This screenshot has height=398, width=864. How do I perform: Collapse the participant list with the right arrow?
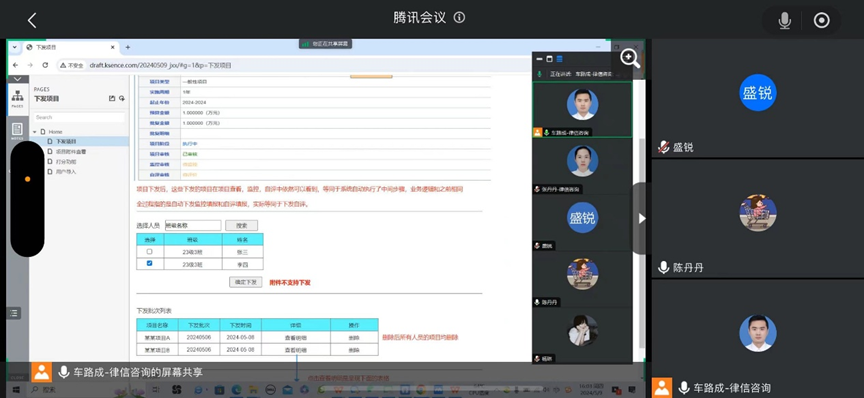641,218
